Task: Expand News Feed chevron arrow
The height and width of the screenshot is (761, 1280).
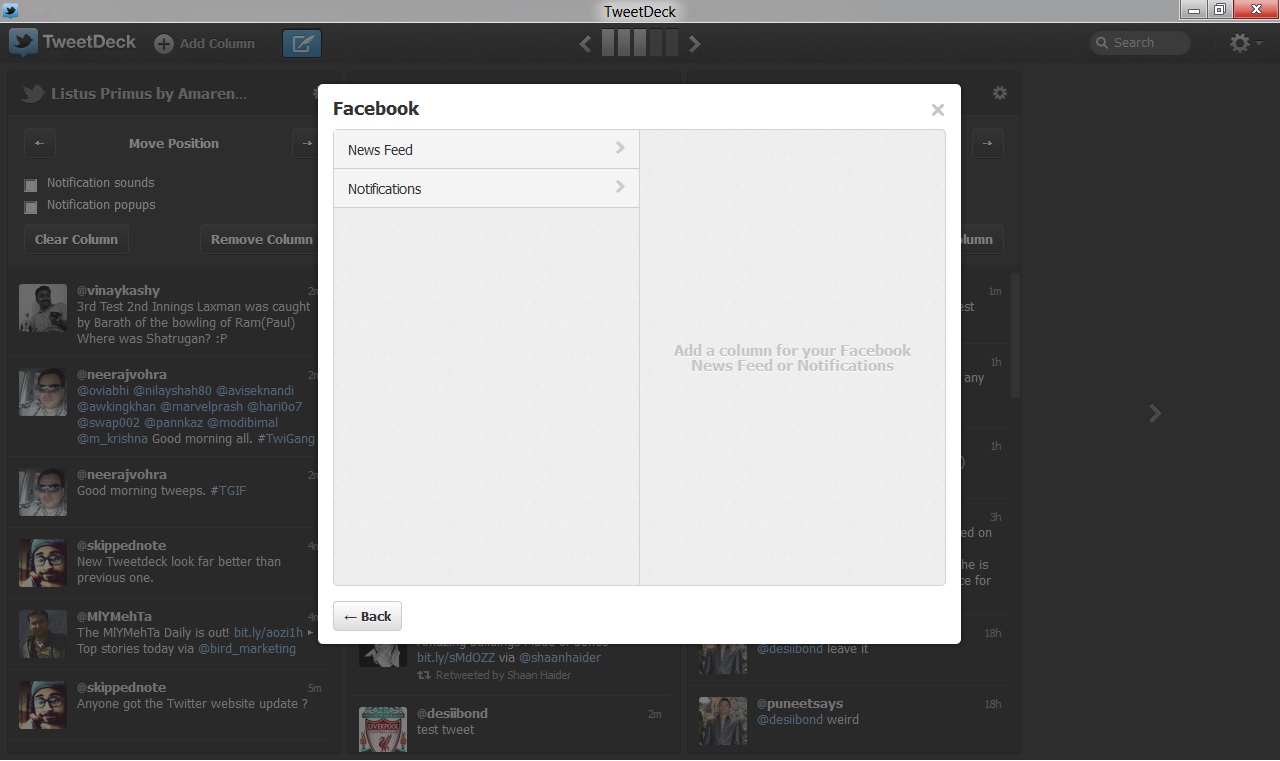Action: click(x=620, y=148)
